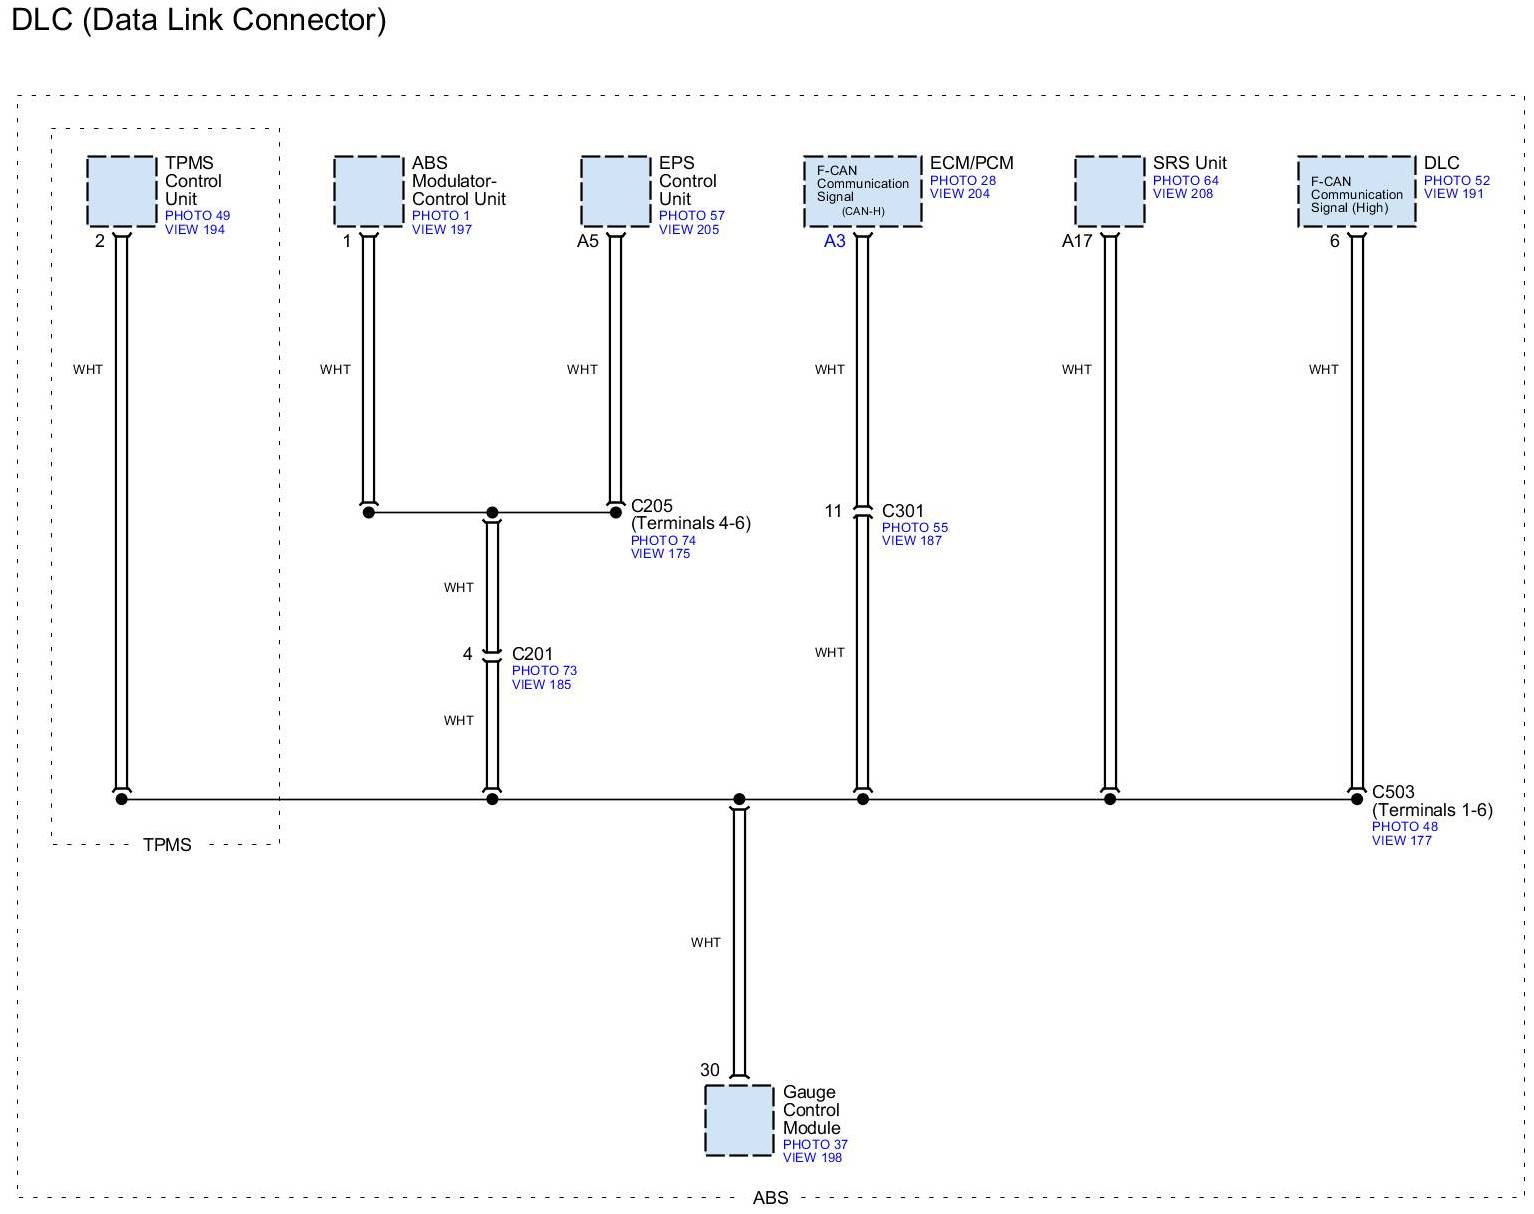Open VIEW 191 under DLC
Image resolution: width=1534 pixels, height=1214 pixels.
[x=1453, y=194]
